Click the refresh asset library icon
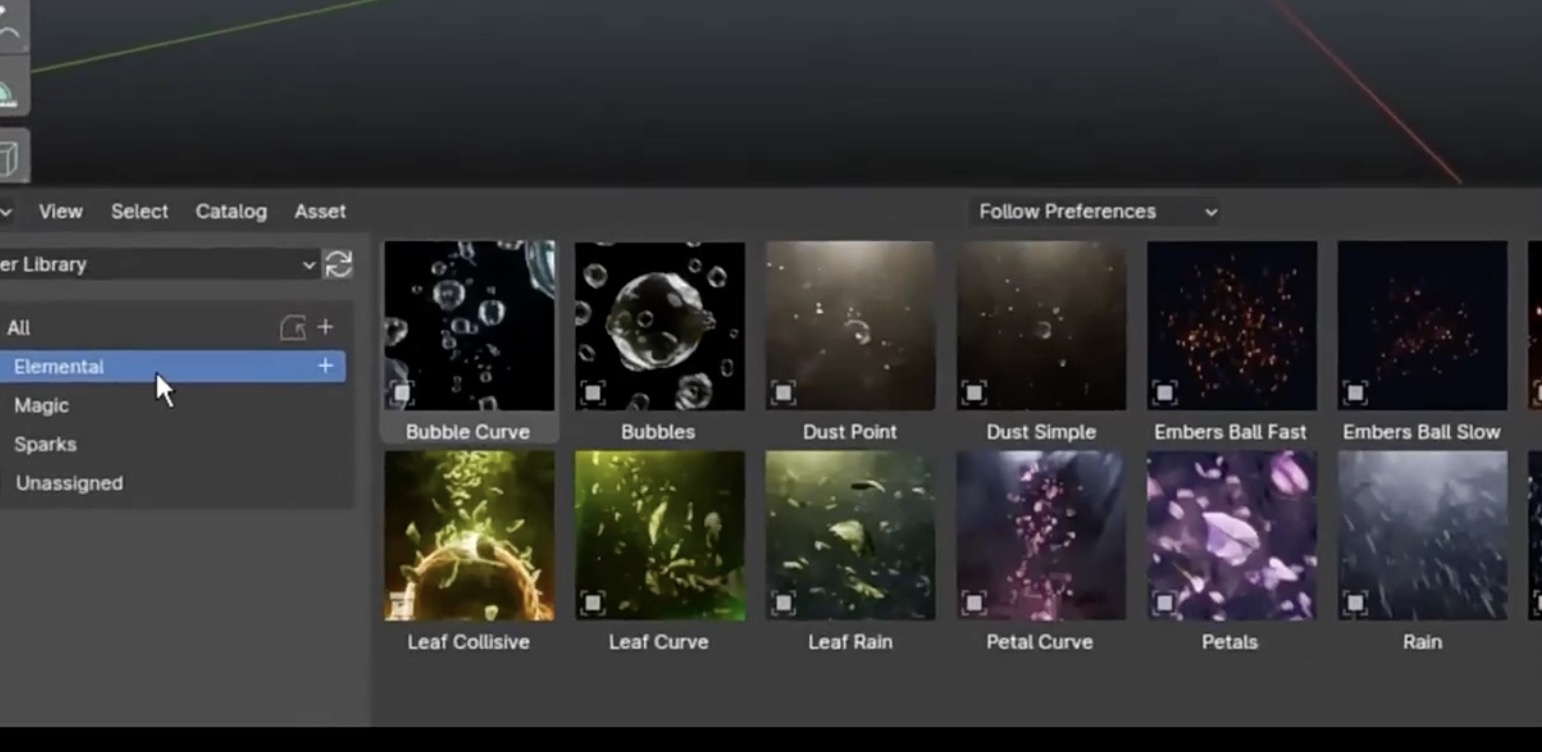Image resolution: width=1542 pixels, height=752 pixels. click(x=338, y=264)
